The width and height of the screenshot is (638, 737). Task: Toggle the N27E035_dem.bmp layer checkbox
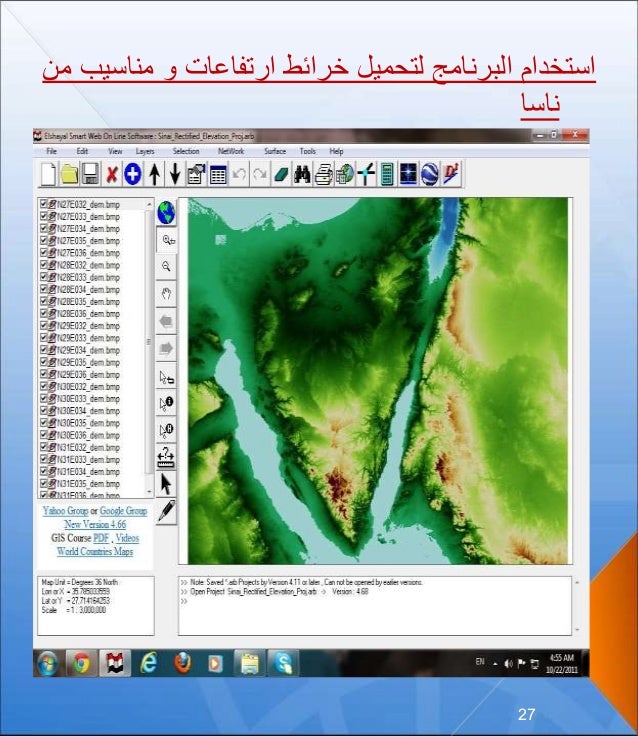(44, 241)
